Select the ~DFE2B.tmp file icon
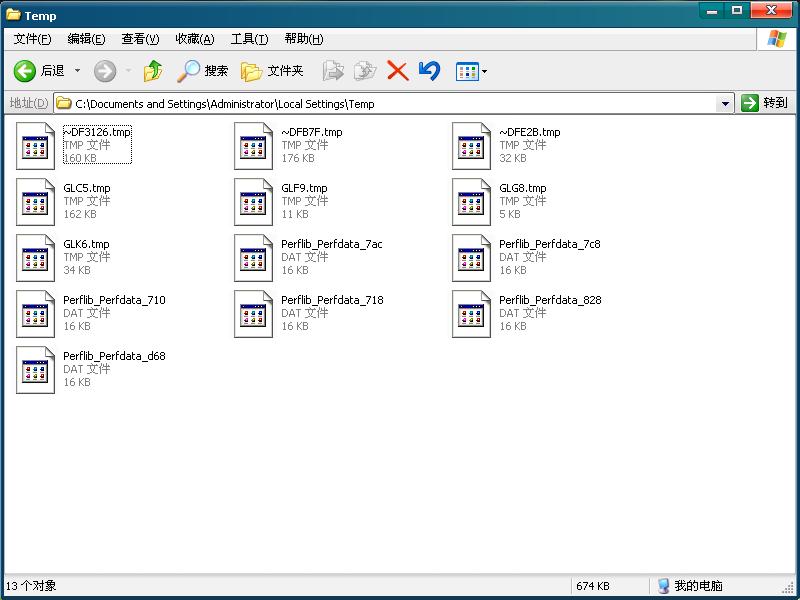Image resolution: width=800 pixels, height=600 pixels. click(471, 146)
